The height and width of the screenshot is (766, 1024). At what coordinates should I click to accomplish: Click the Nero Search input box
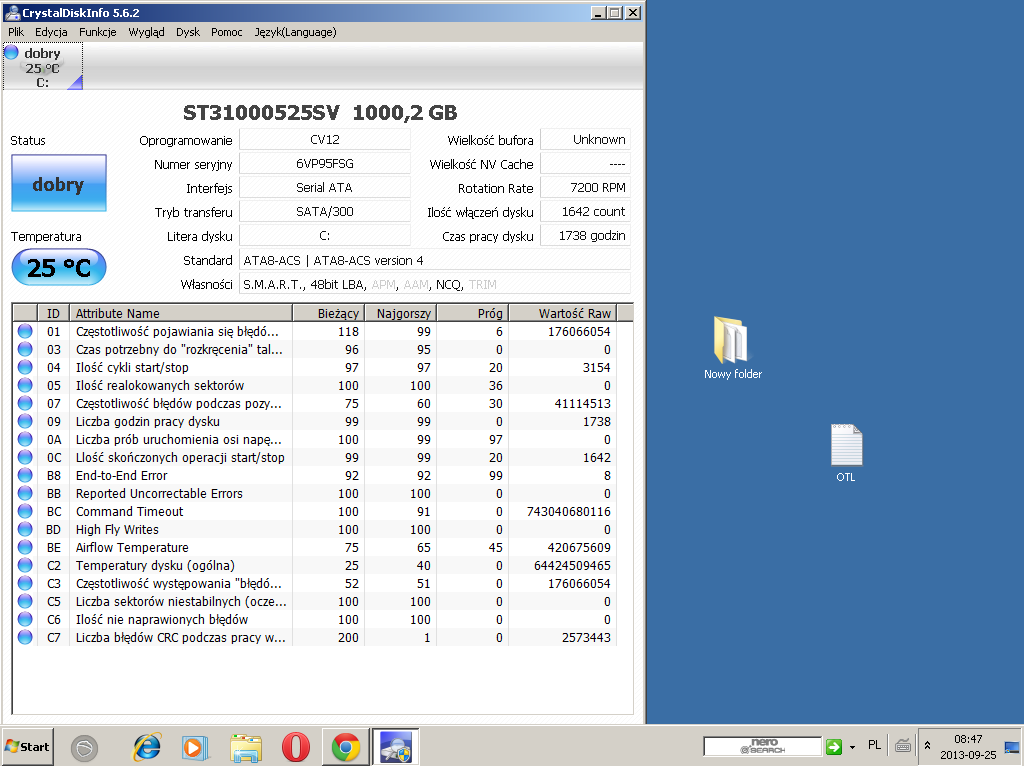(762, 746)
